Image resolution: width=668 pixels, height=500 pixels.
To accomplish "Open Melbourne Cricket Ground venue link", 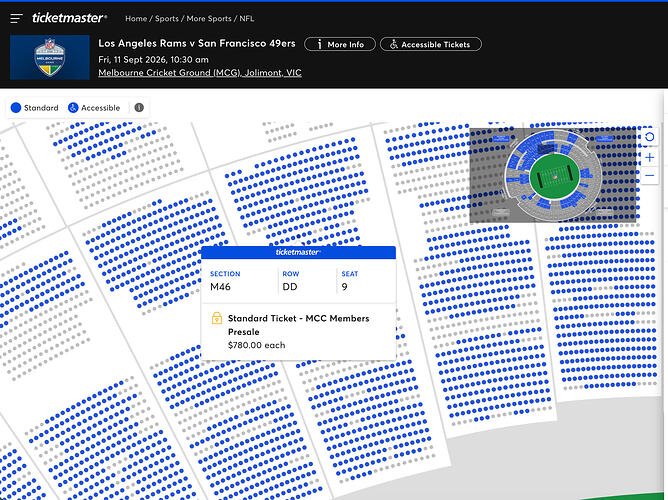I will pyautogui.click(x=200, y=73).
